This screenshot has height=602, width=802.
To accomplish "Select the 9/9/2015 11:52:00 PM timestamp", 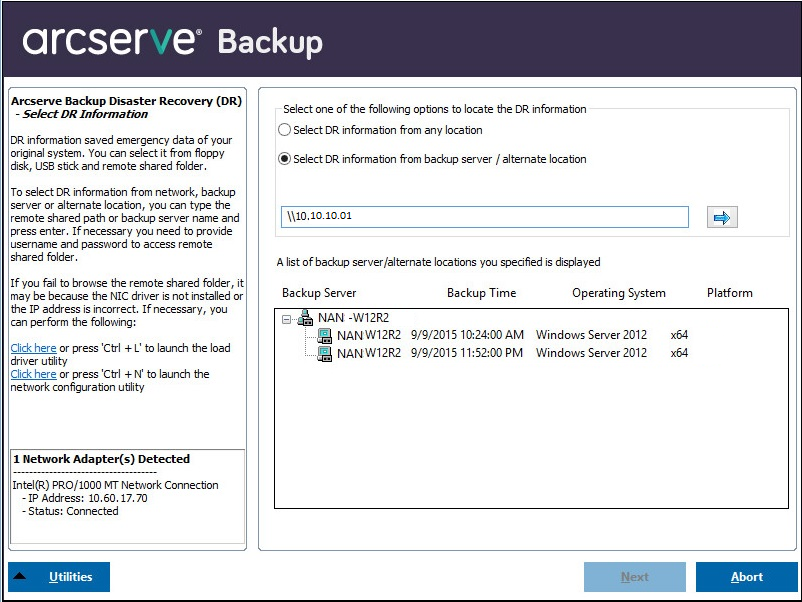I will pos(467,353).
